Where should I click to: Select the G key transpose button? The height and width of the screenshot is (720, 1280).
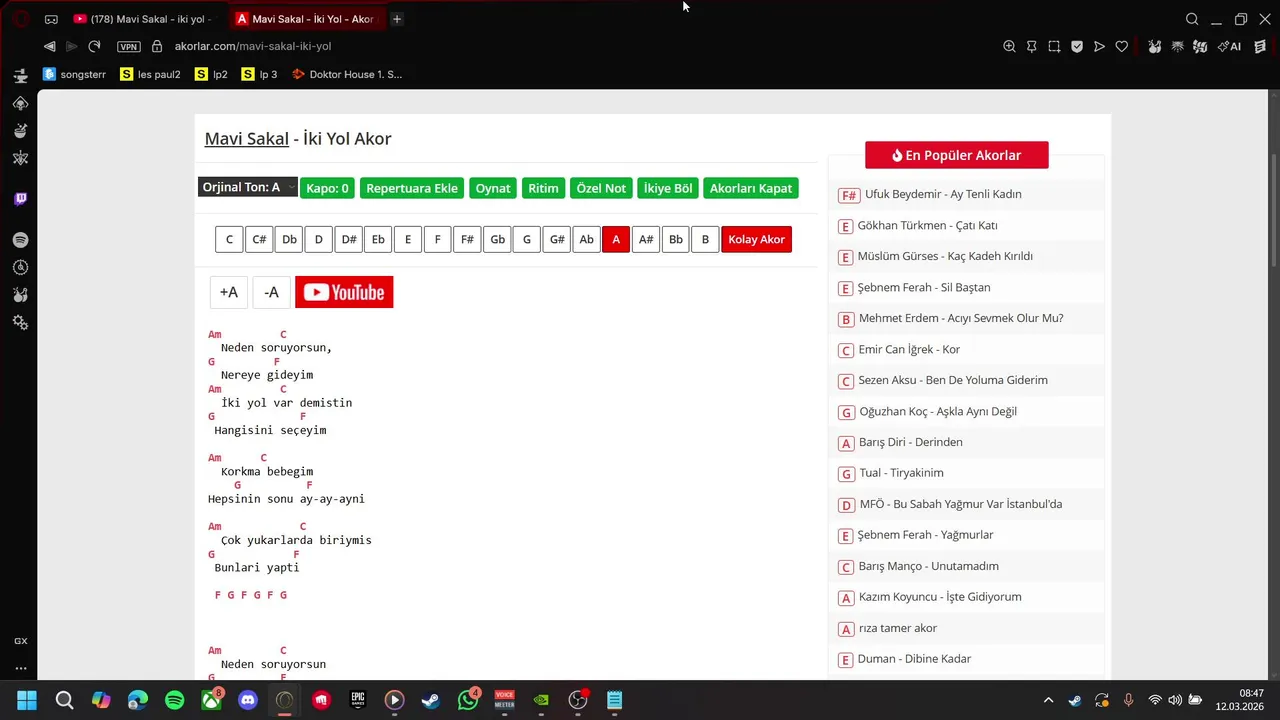pyautogui.click(x=527, y=239)
